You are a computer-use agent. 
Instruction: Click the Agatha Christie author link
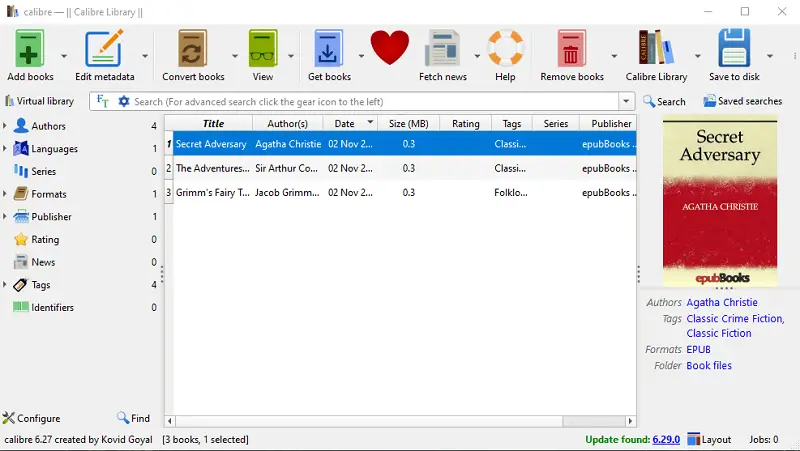pos(721,303)
